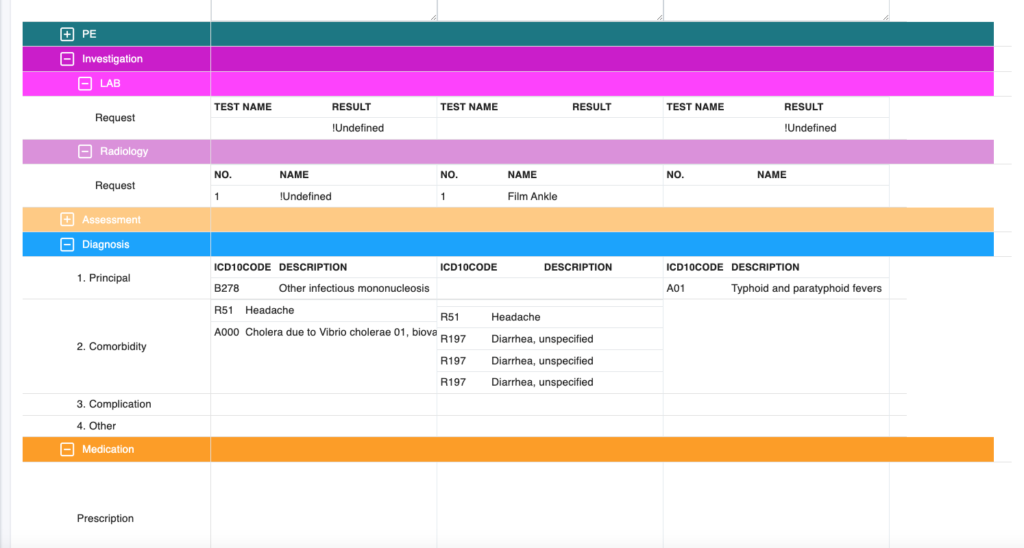
Task: Click the Prescription row label
Action: [x=105, y=518]
